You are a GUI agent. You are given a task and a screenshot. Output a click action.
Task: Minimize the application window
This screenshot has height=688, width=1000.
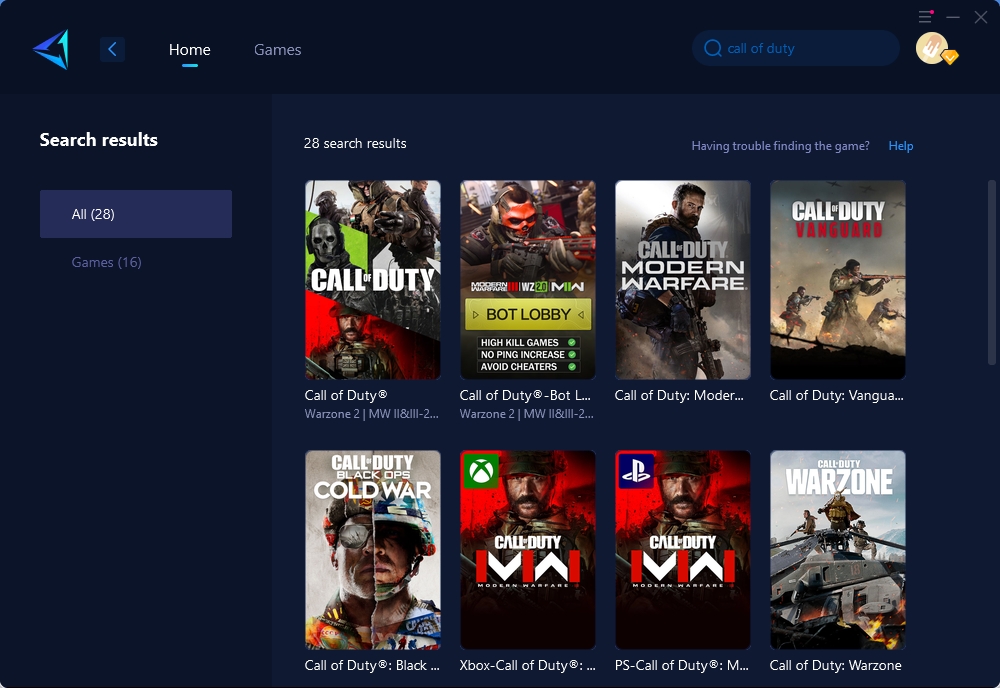[x=953, y=17]
